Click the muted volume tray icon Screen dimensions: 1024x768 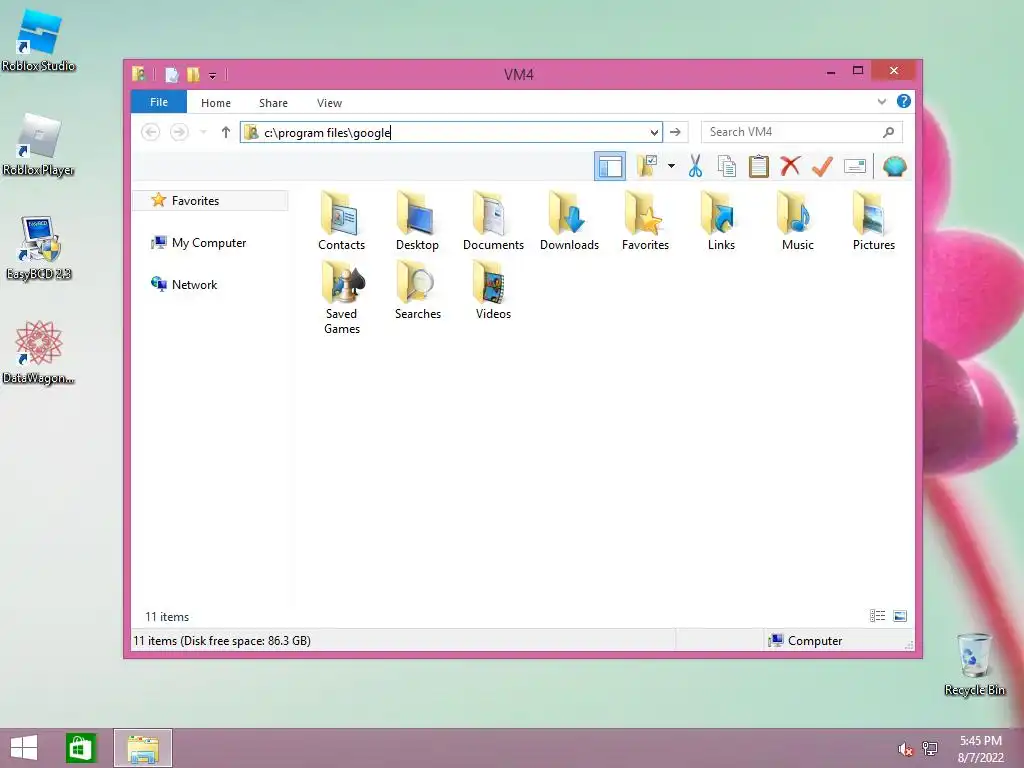click(x=905, y=749)
